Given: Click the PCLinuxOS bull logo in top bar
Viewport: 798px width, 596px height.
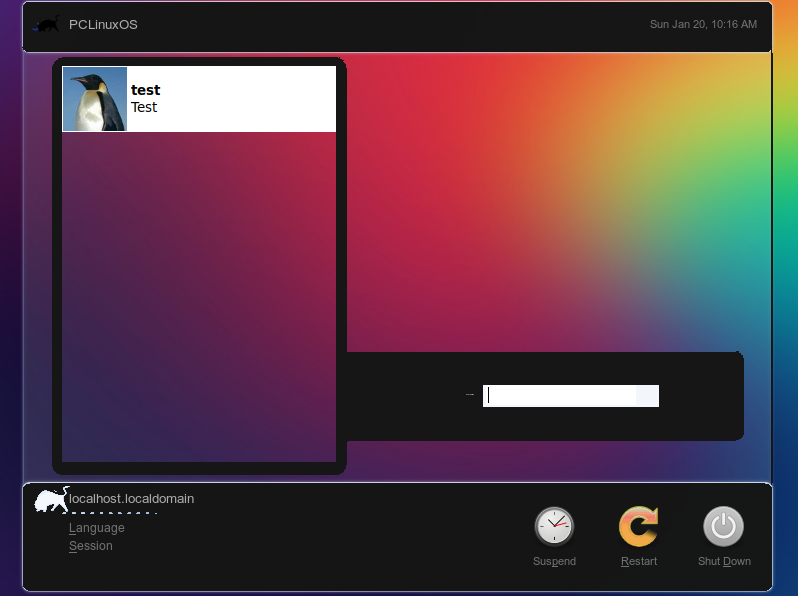Looking at the screenshot, I should [47, 24].
